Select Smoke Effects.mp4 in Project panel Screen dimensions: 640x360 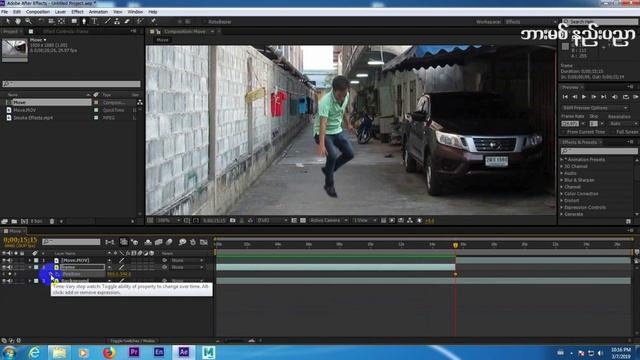click(33, 118)
